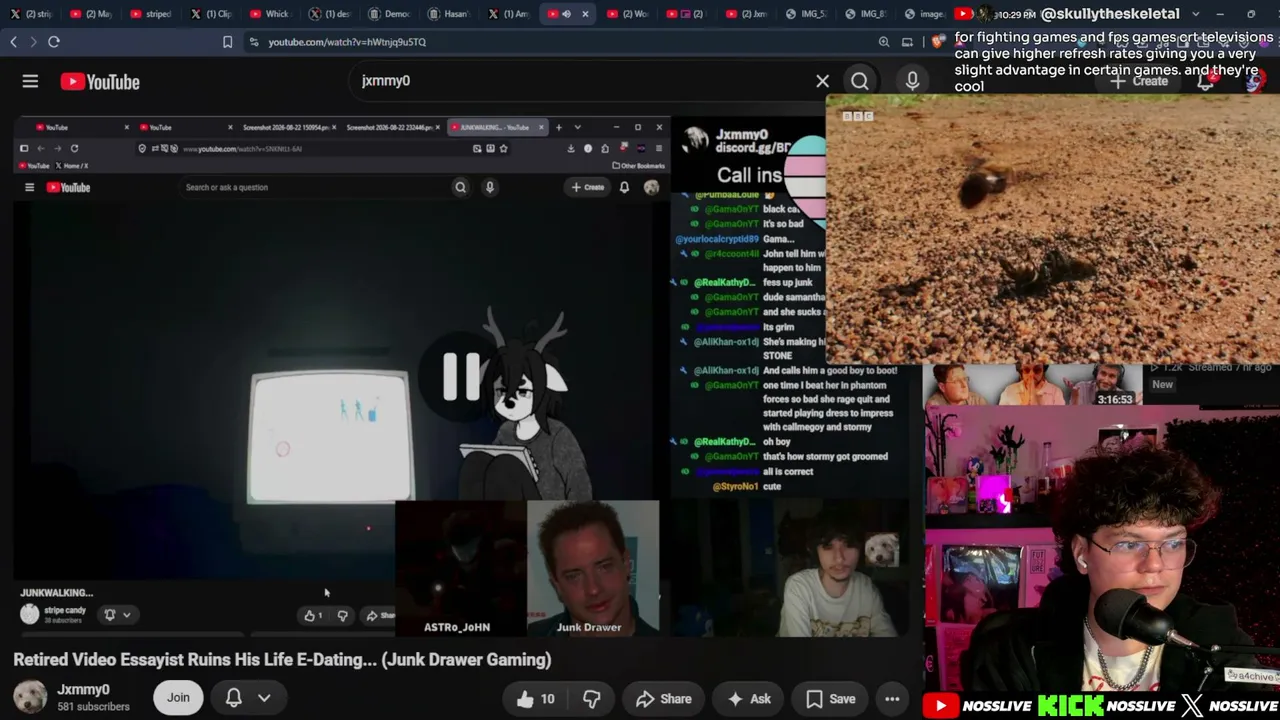
Task: Open inner browser's 'Home / X' bookmark
Action: (72, 165)
